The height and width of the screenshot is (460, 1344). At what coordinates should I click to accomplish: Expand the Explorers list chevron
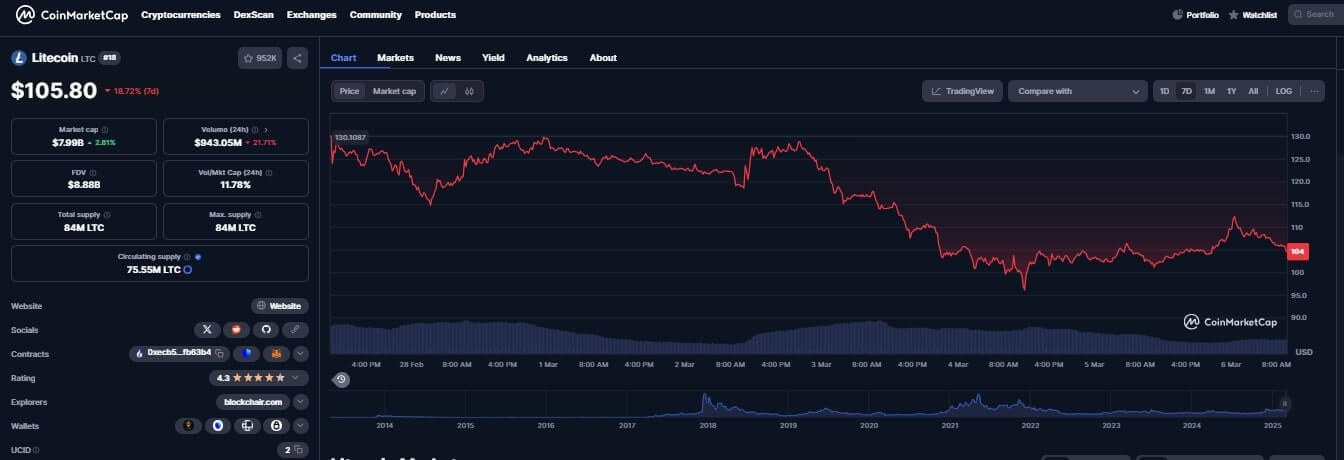pos(300,402)
